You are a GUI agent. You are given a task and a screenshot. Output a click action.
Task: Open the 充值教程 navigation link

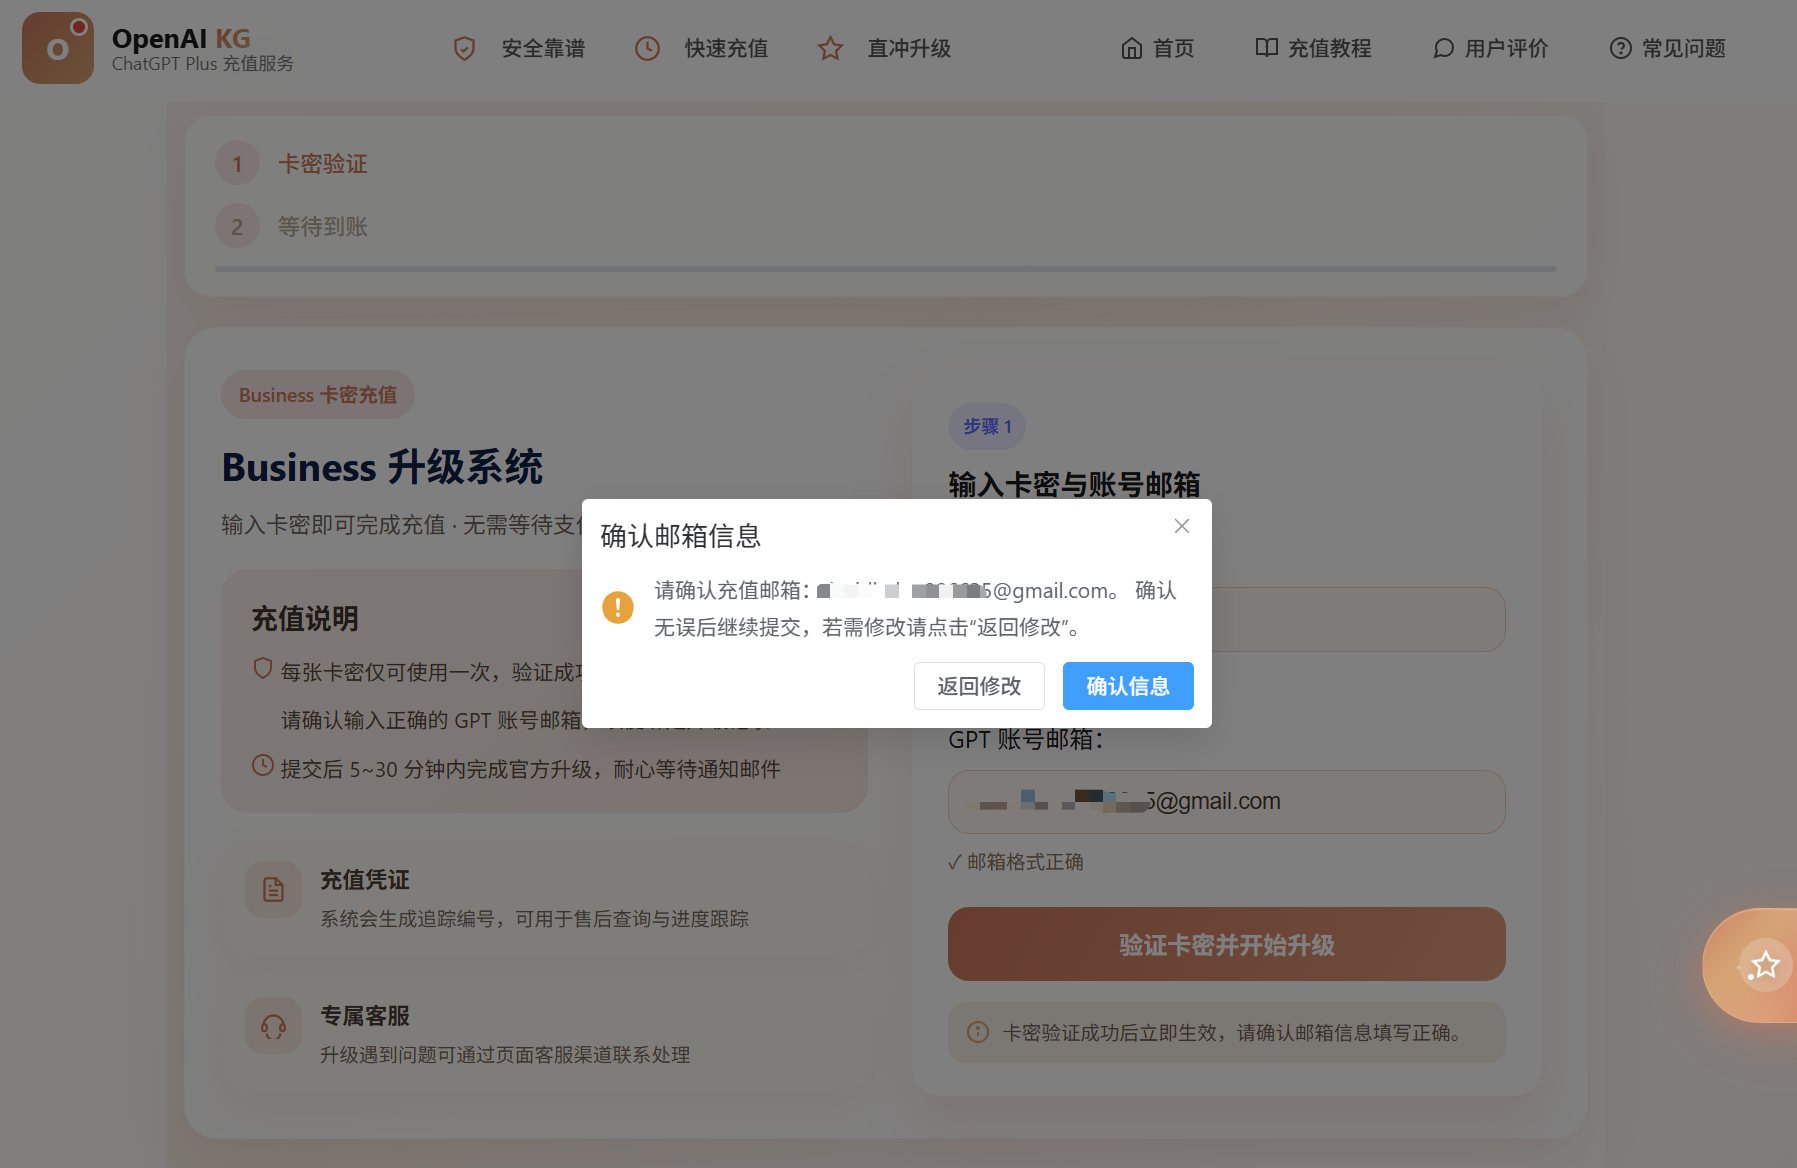coord(1313,48)
